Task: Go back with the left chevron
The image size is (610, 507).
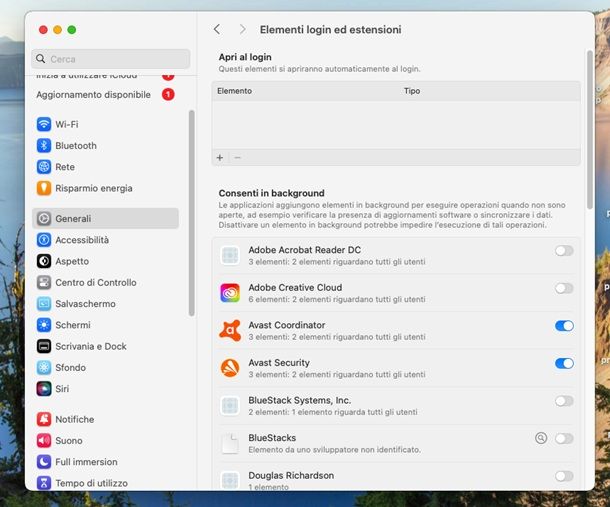Action: [x=217, y=30]
